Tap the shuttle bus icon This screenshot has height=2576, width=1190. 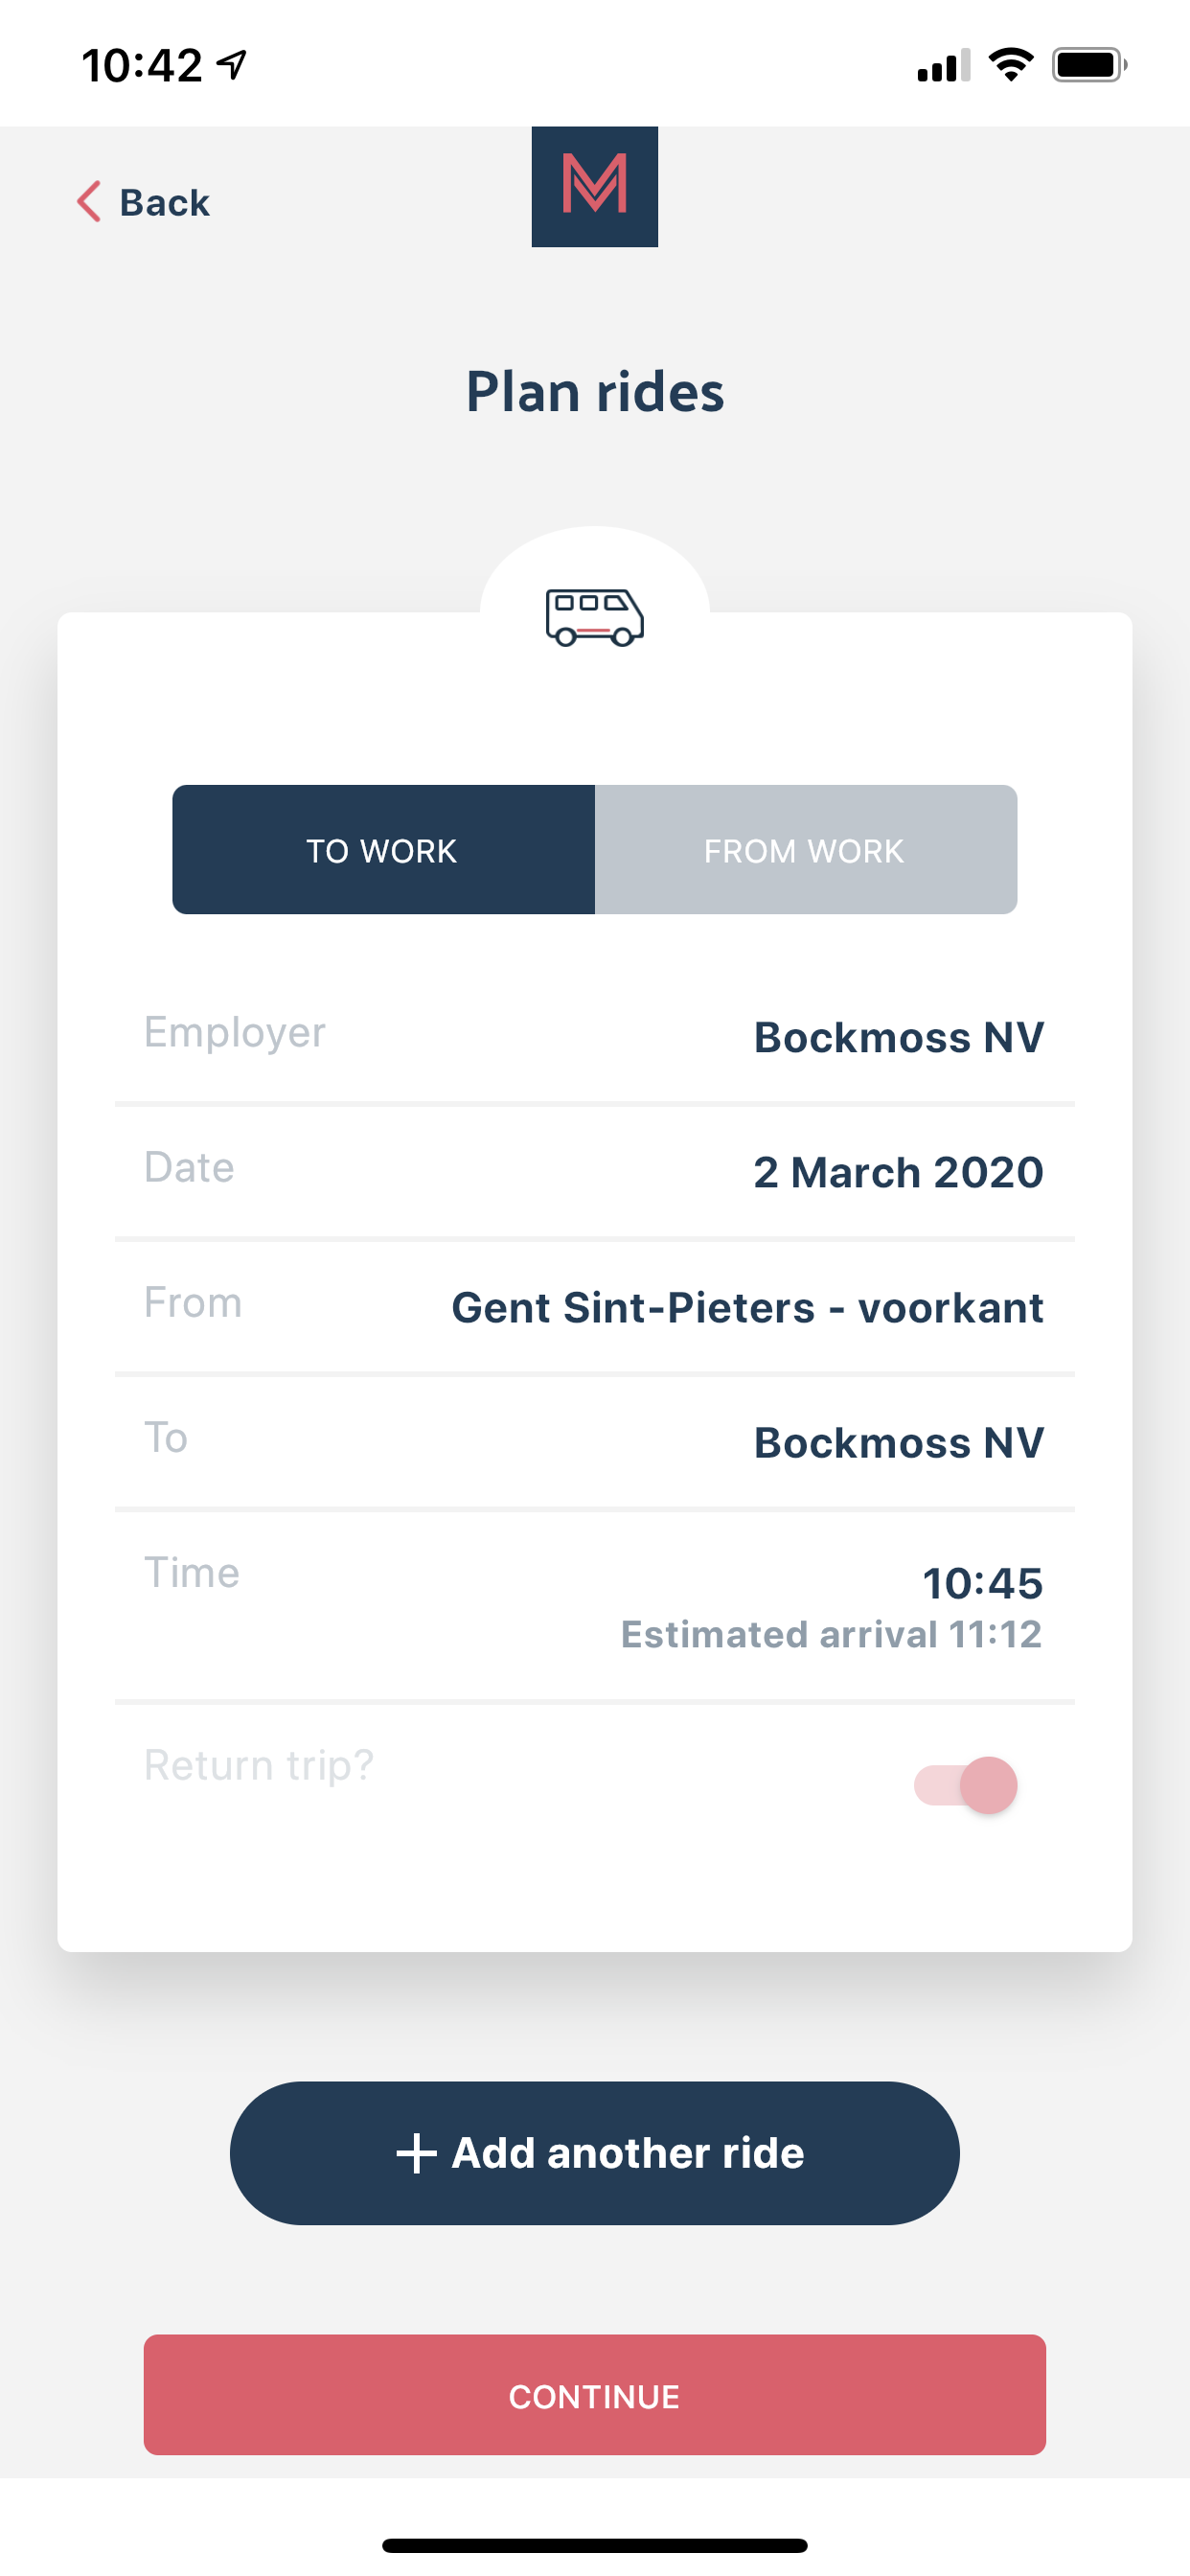(594, 617)
